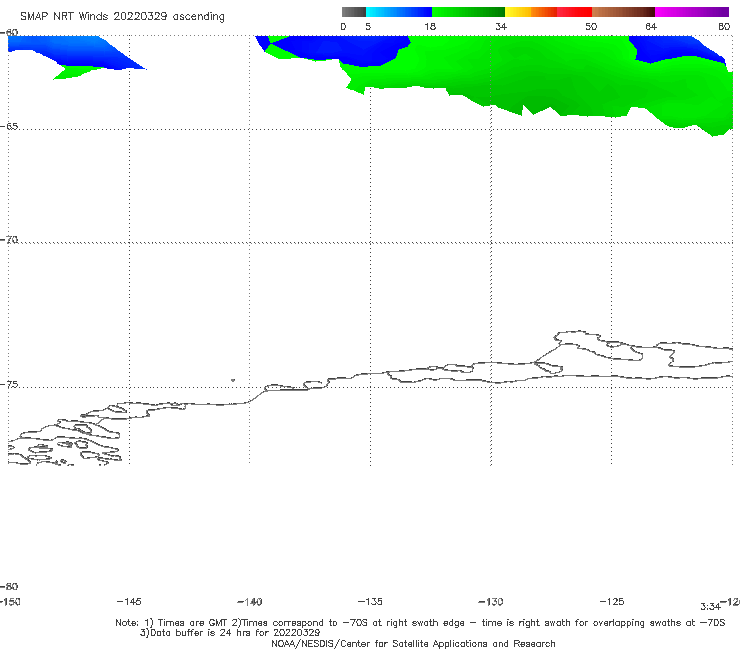Click the note '3)Data buffer is 24 hrs'

pyautogui.click(x=230, y=633)
